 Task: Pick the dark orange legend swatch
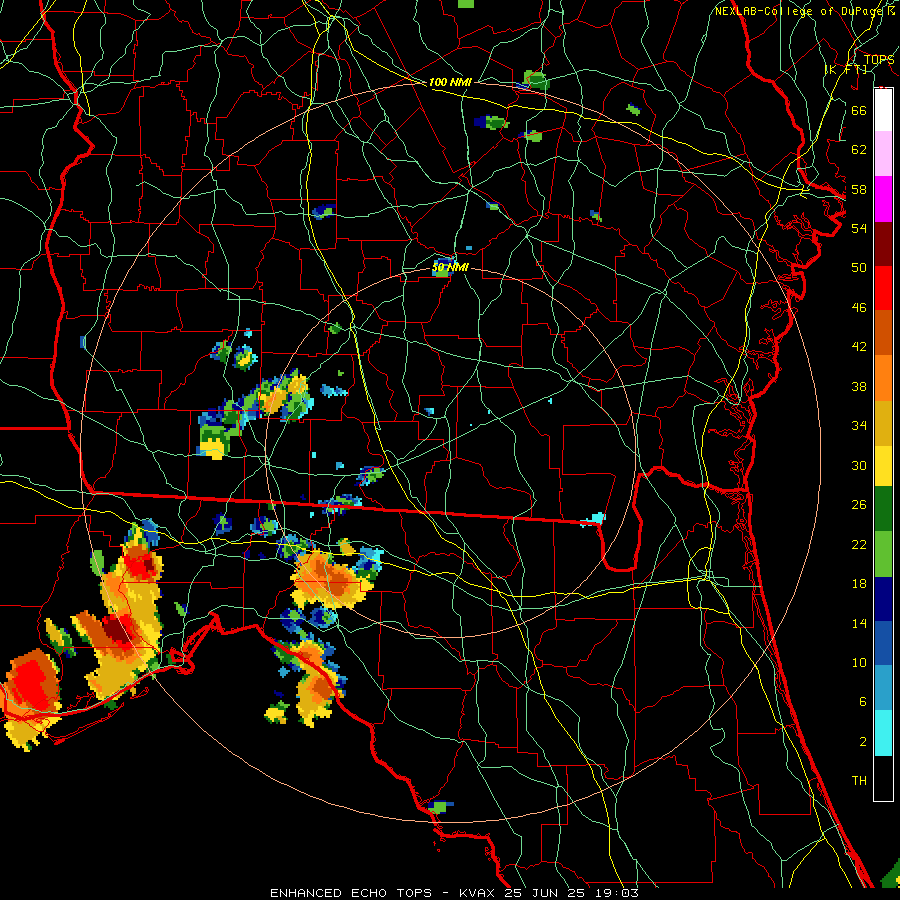point(883,332)
